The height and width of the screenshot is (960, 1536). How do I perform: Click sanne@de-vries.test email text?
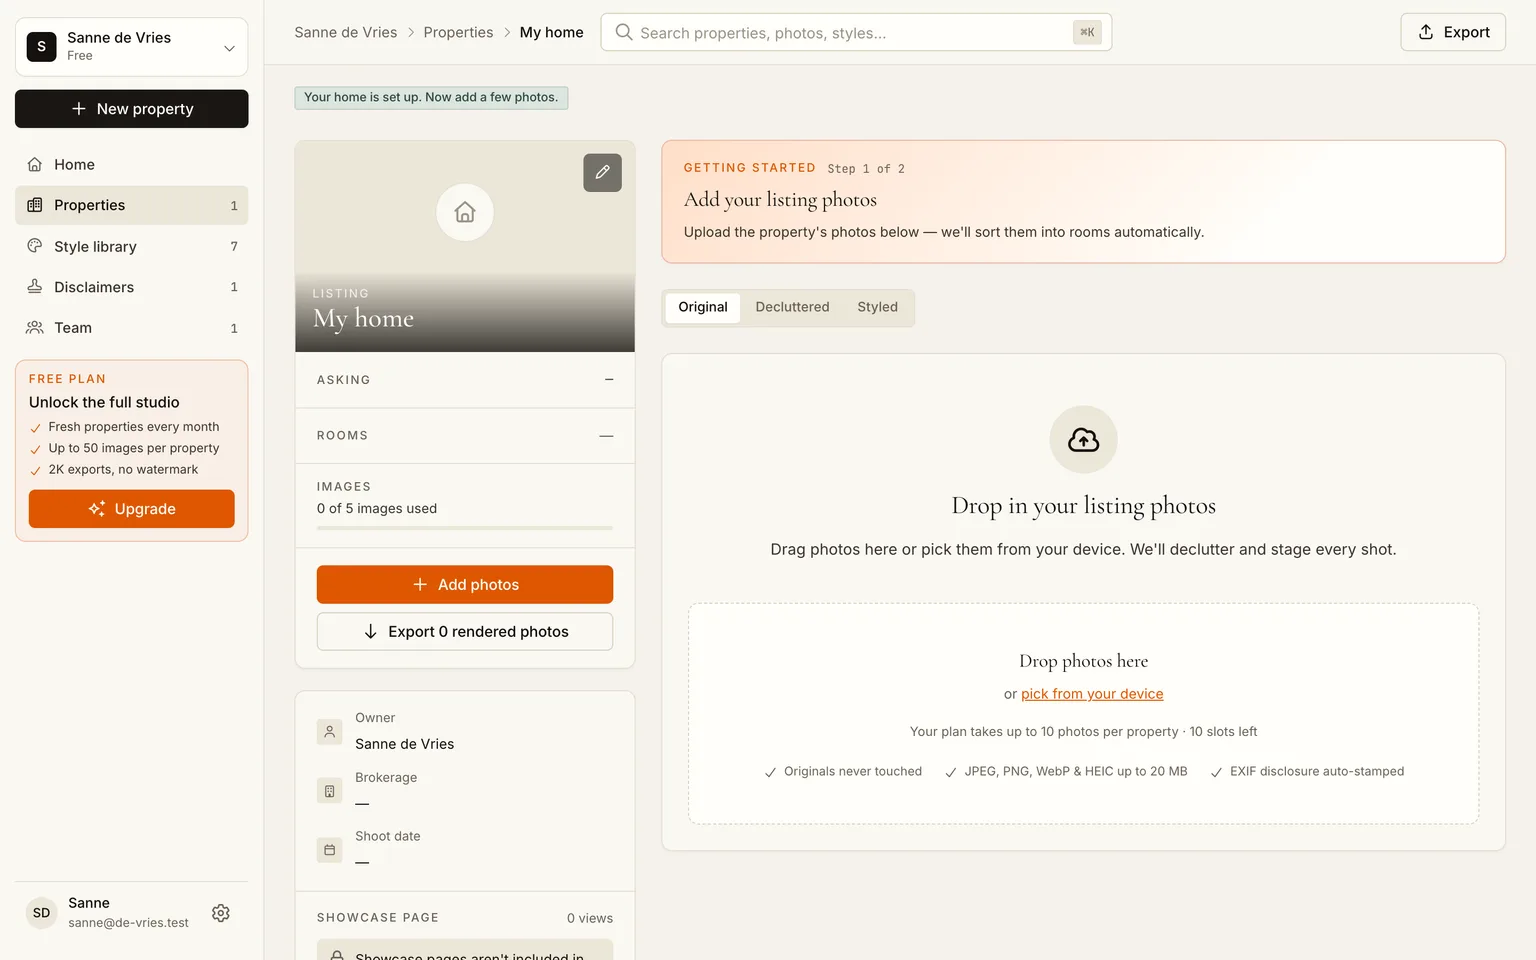coord(128,923)
